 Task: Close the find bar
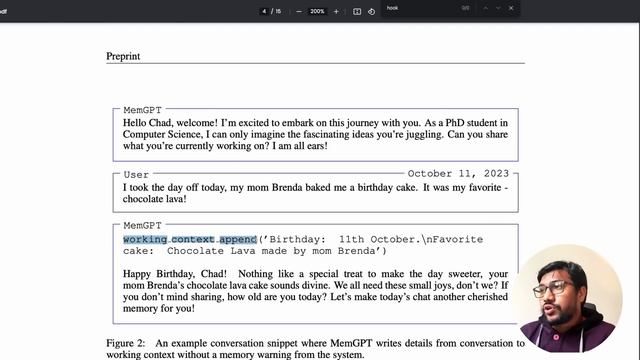511,8
